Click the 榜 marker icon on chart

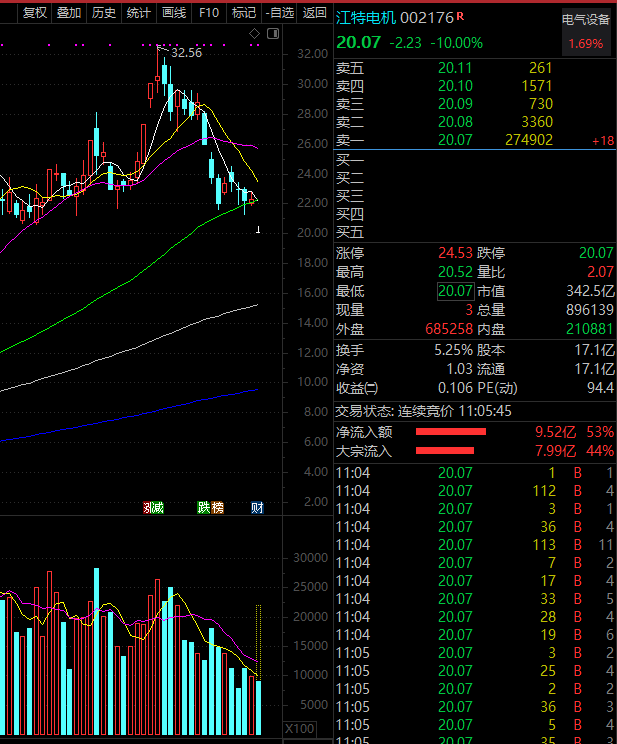click(216, 508)
